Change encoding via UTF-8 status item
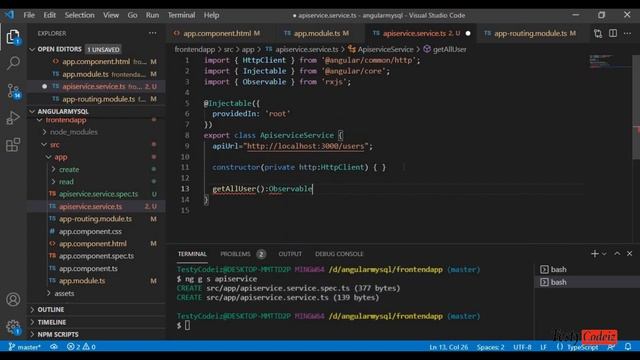 coord(522,347)
